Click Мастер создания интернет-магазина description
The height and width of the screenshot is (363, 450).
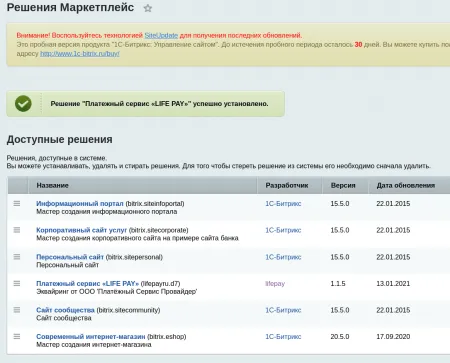(94, 345)
